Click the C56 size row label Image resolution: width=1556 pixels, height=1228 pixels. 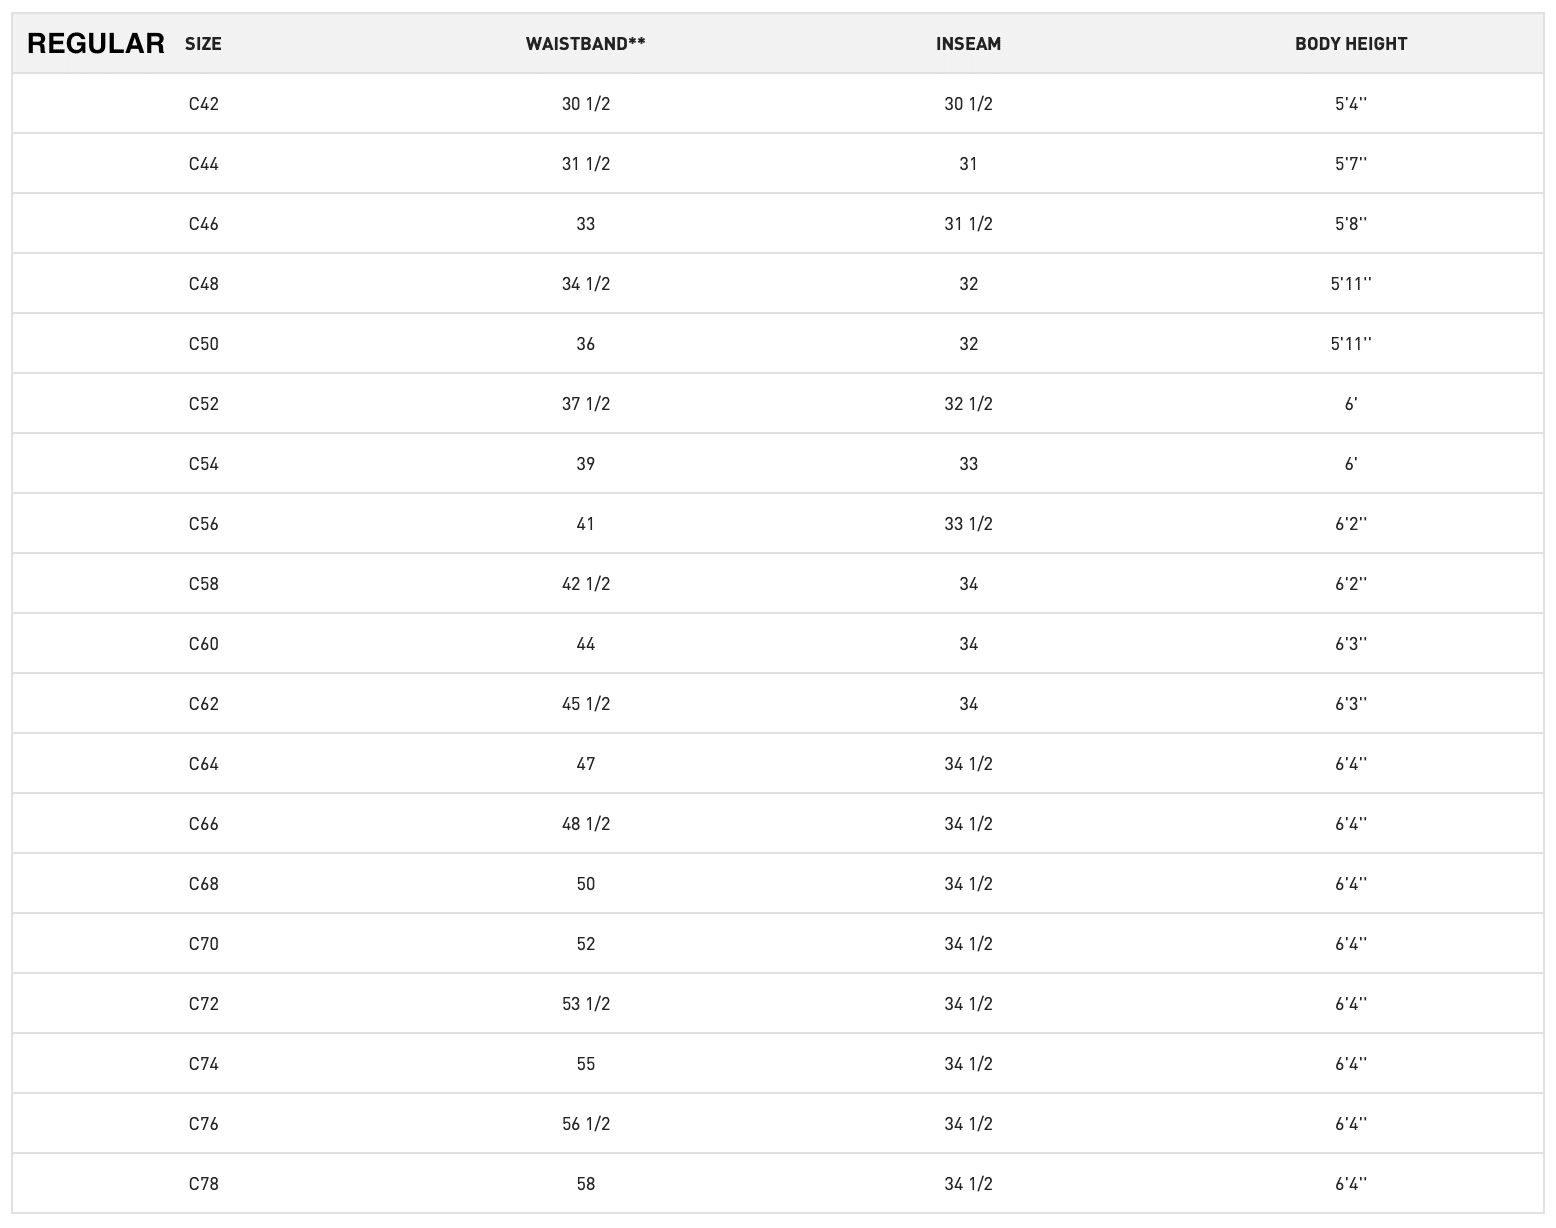click(203, 524)
